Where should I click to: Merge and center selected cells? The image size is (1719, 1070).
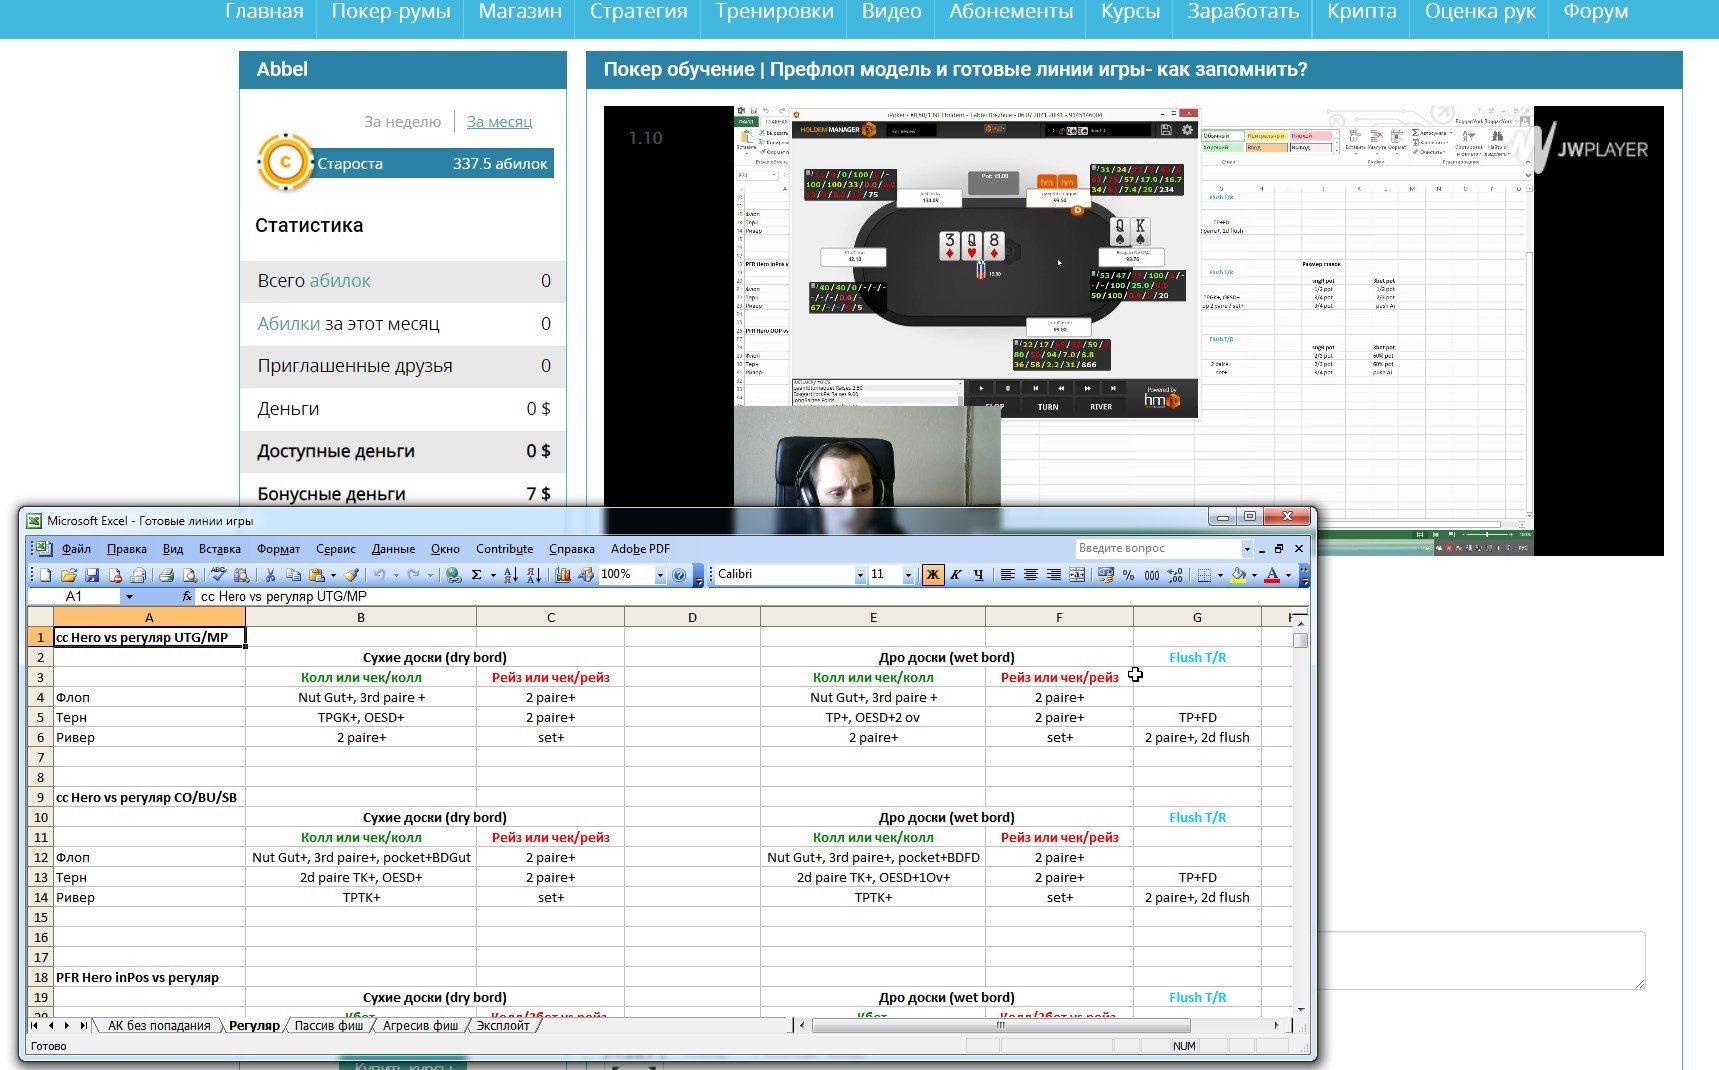1077,575
